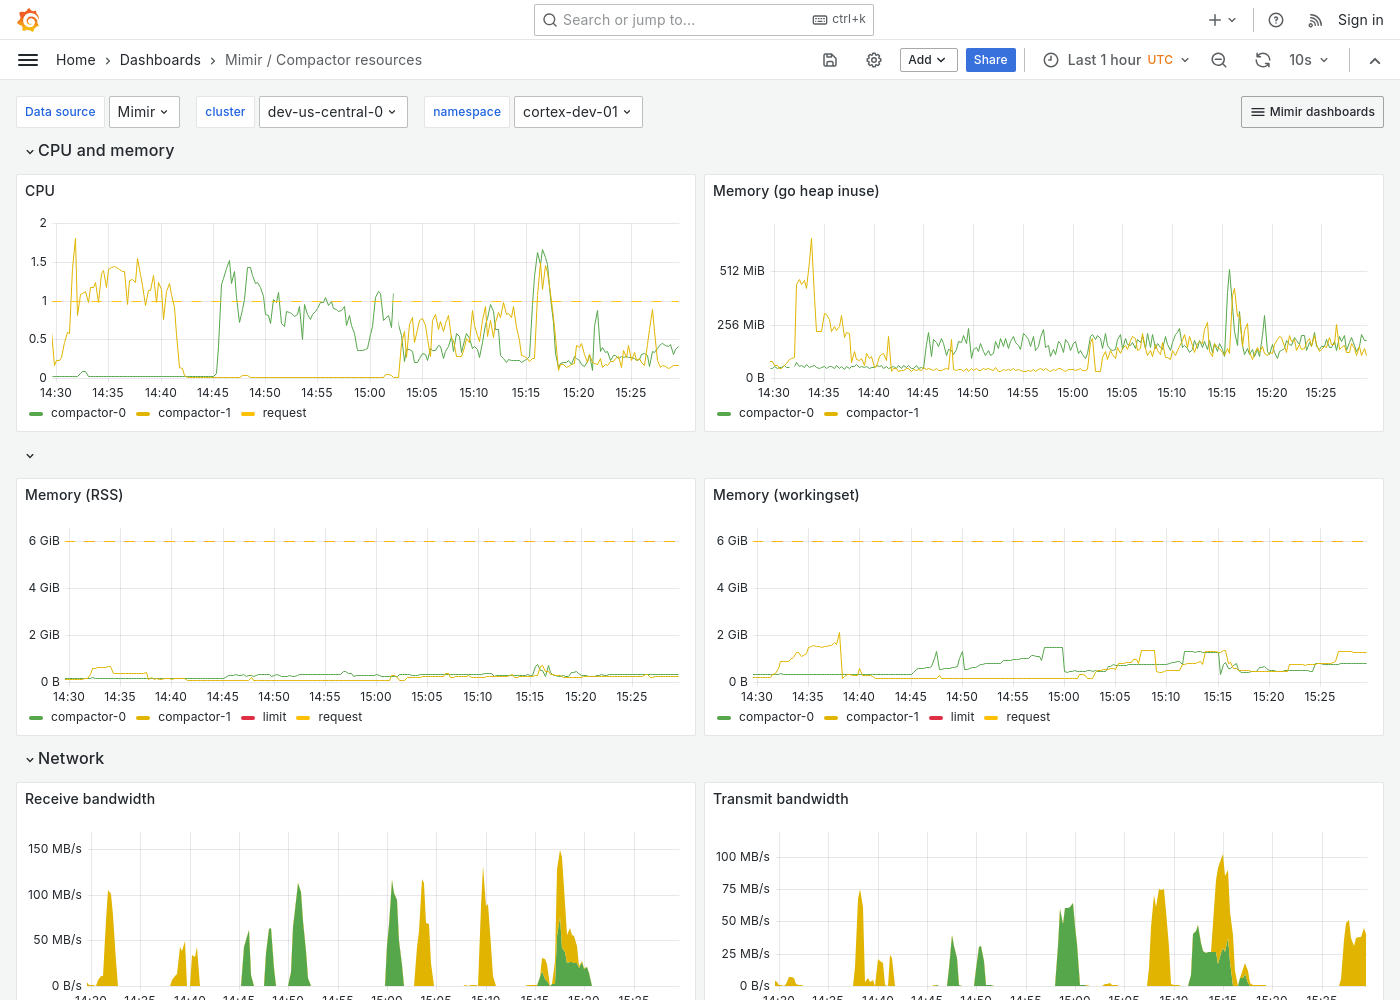Open the Dashboards breadcrumb item
1400x1000 pixels.
(160, 60)
